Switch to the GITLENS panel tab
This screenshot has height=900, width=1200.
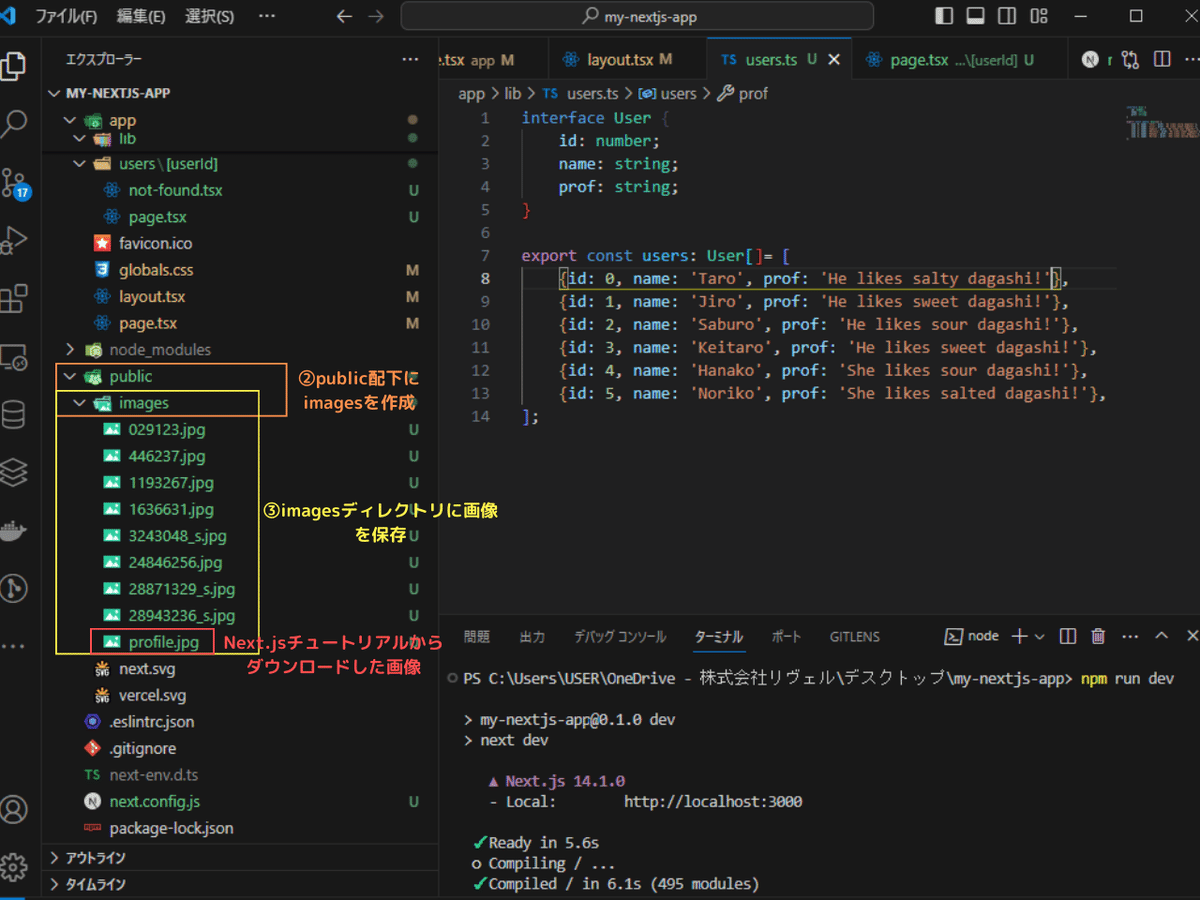click(x=854, y=636)
